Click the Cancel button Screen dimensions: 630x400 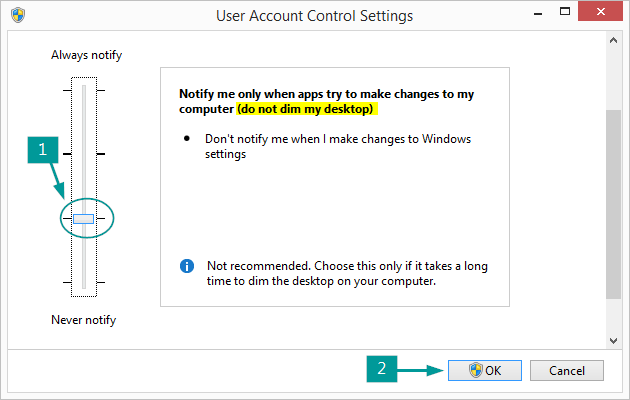(567, 370)
